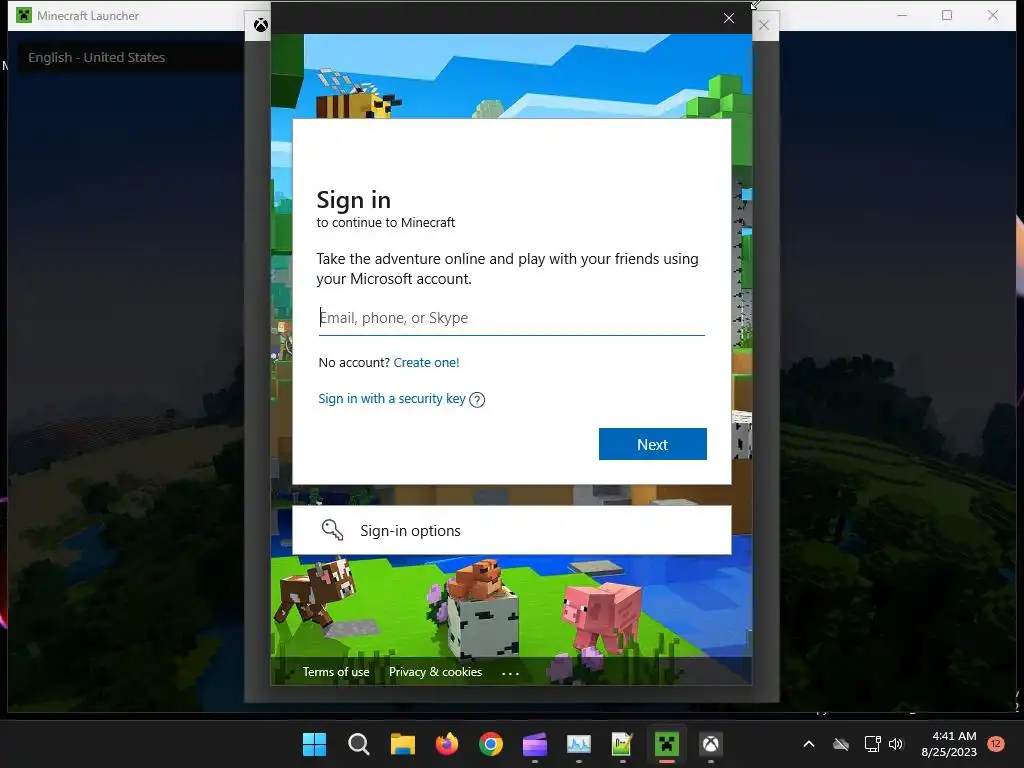Open the three-dots footer menu
This screenshot has height=768, width=1024.
click(510, 673)
